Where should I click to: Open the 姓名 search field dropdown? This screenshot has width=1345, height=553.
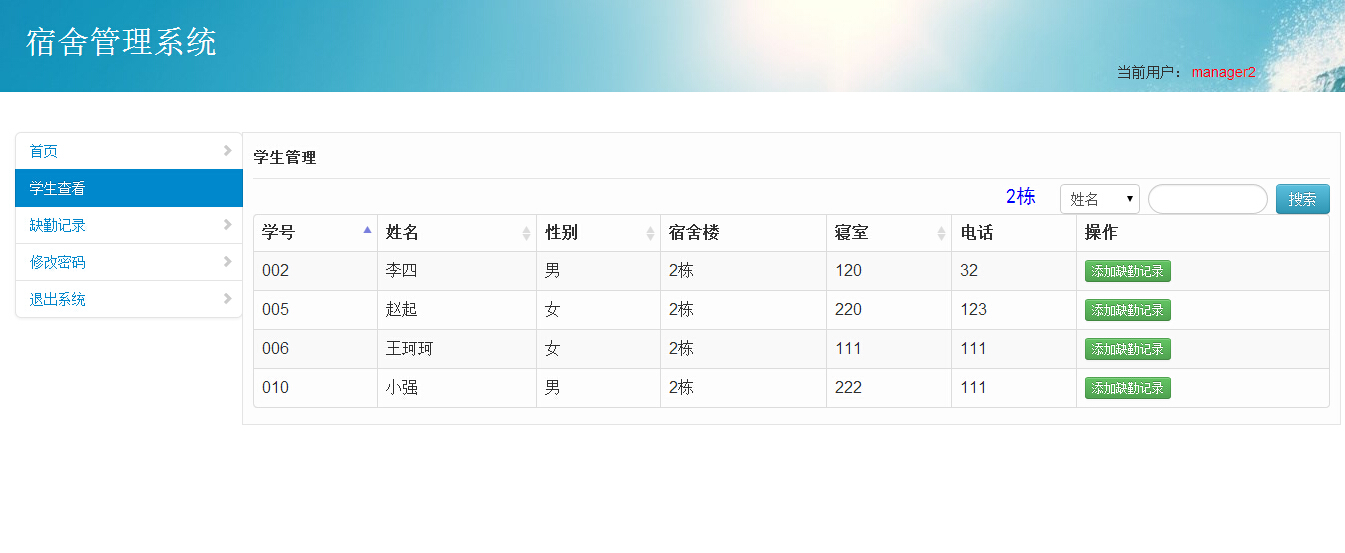[x=1100, y=199]
